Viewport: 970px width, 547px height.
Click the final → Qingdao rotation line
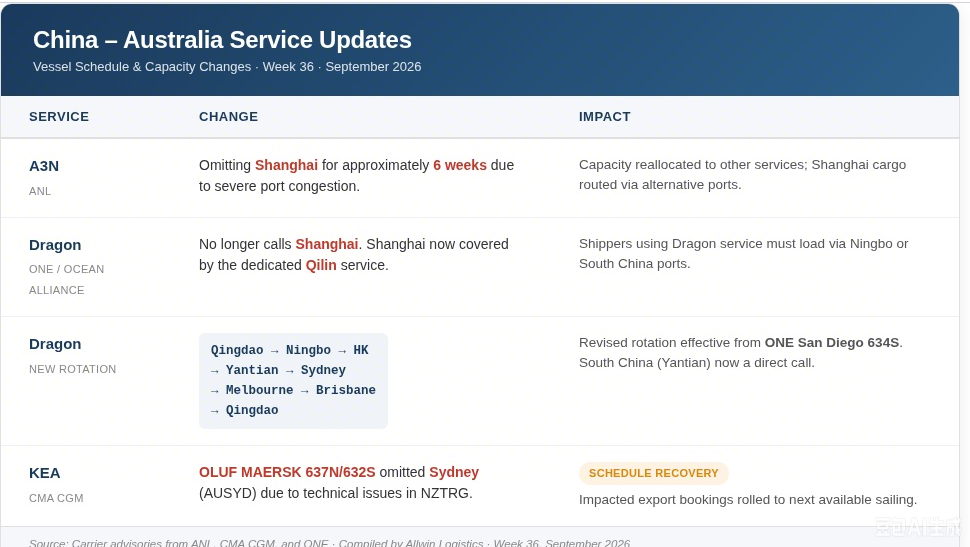point(244,410)
